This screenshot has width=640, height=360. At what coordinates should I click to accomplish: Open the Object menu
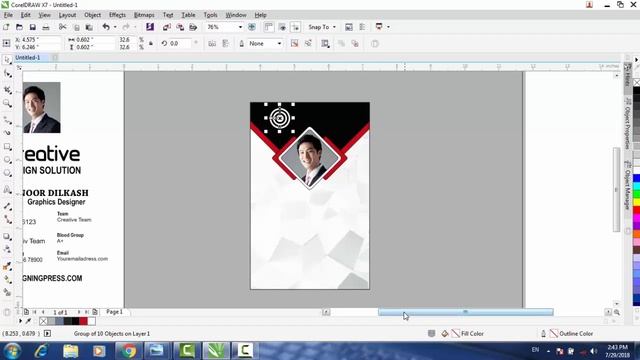tap(92, 15)
